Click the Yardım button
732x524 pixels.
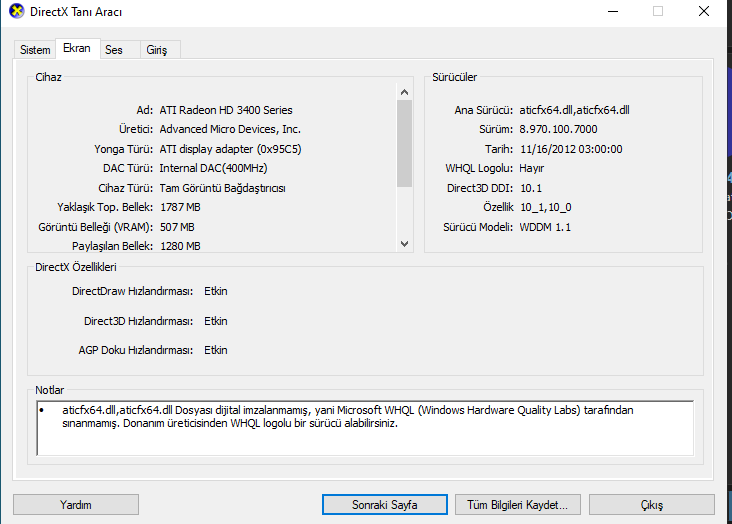(x=76, y=505)
